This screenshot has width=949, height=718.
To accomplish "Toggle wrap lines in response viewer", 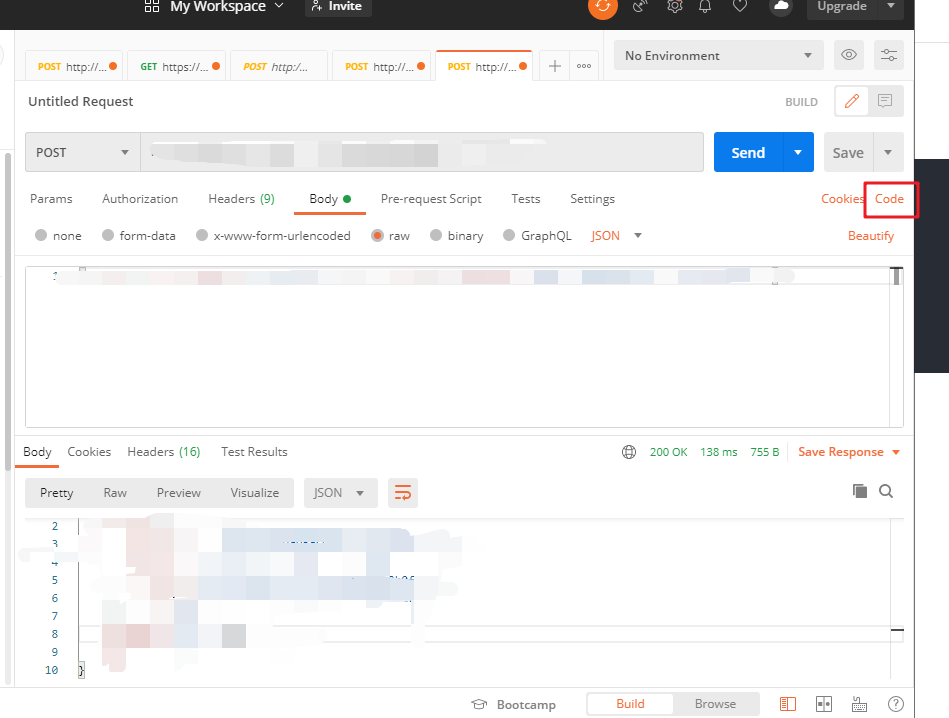I will (403, 492).
